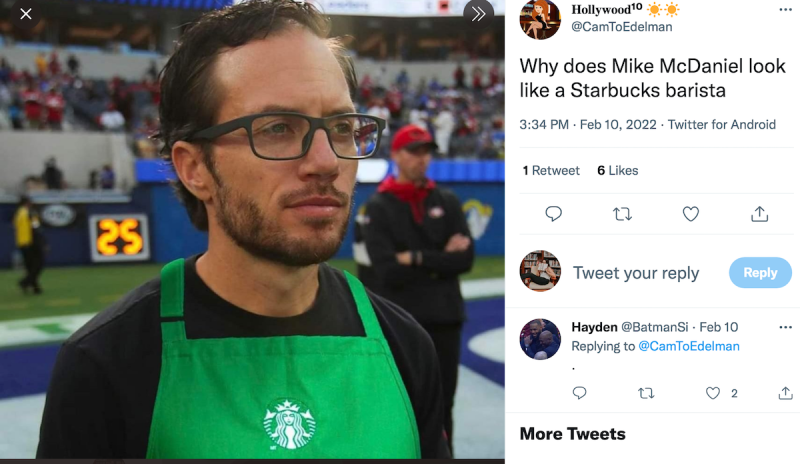
Task: Click @CamToEdelman in 'Replying to' line
Action: coord(688,346)
